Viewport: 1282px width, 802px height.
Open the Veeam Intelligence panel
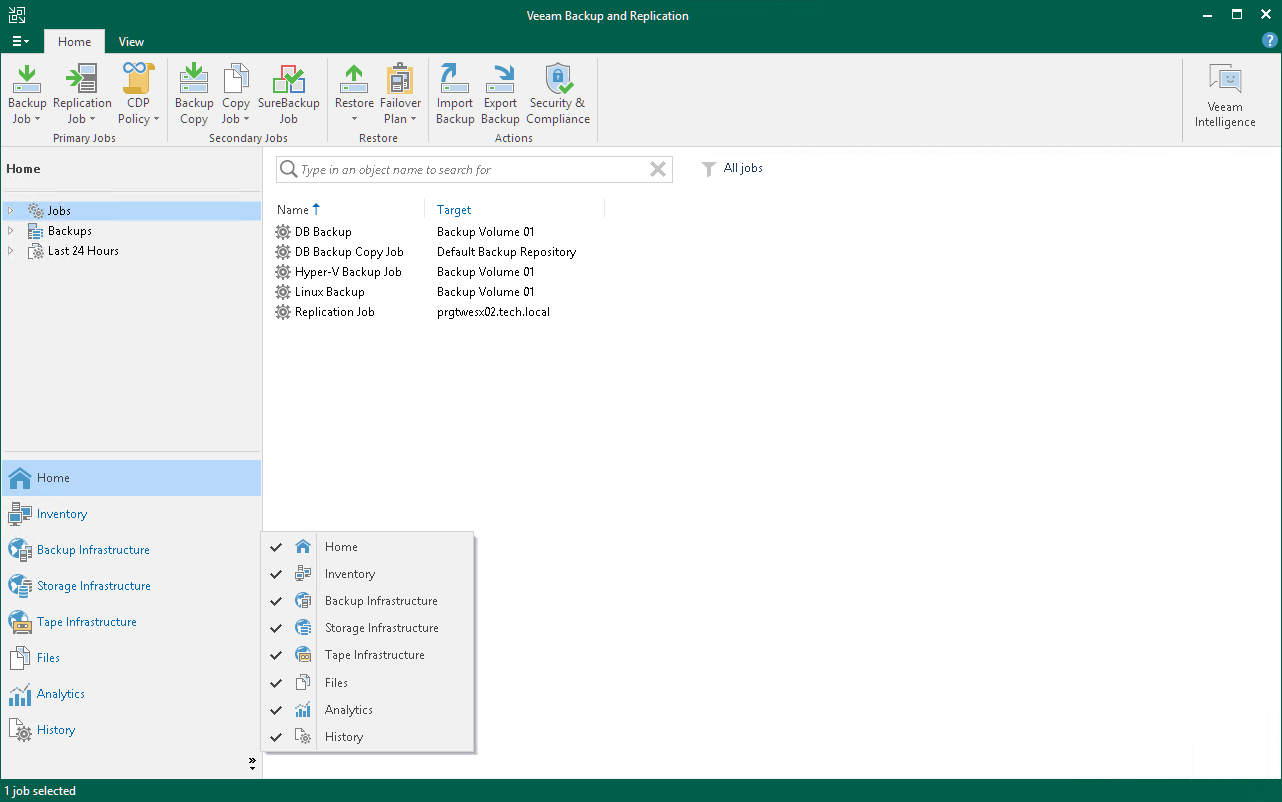coord(1225,96)
